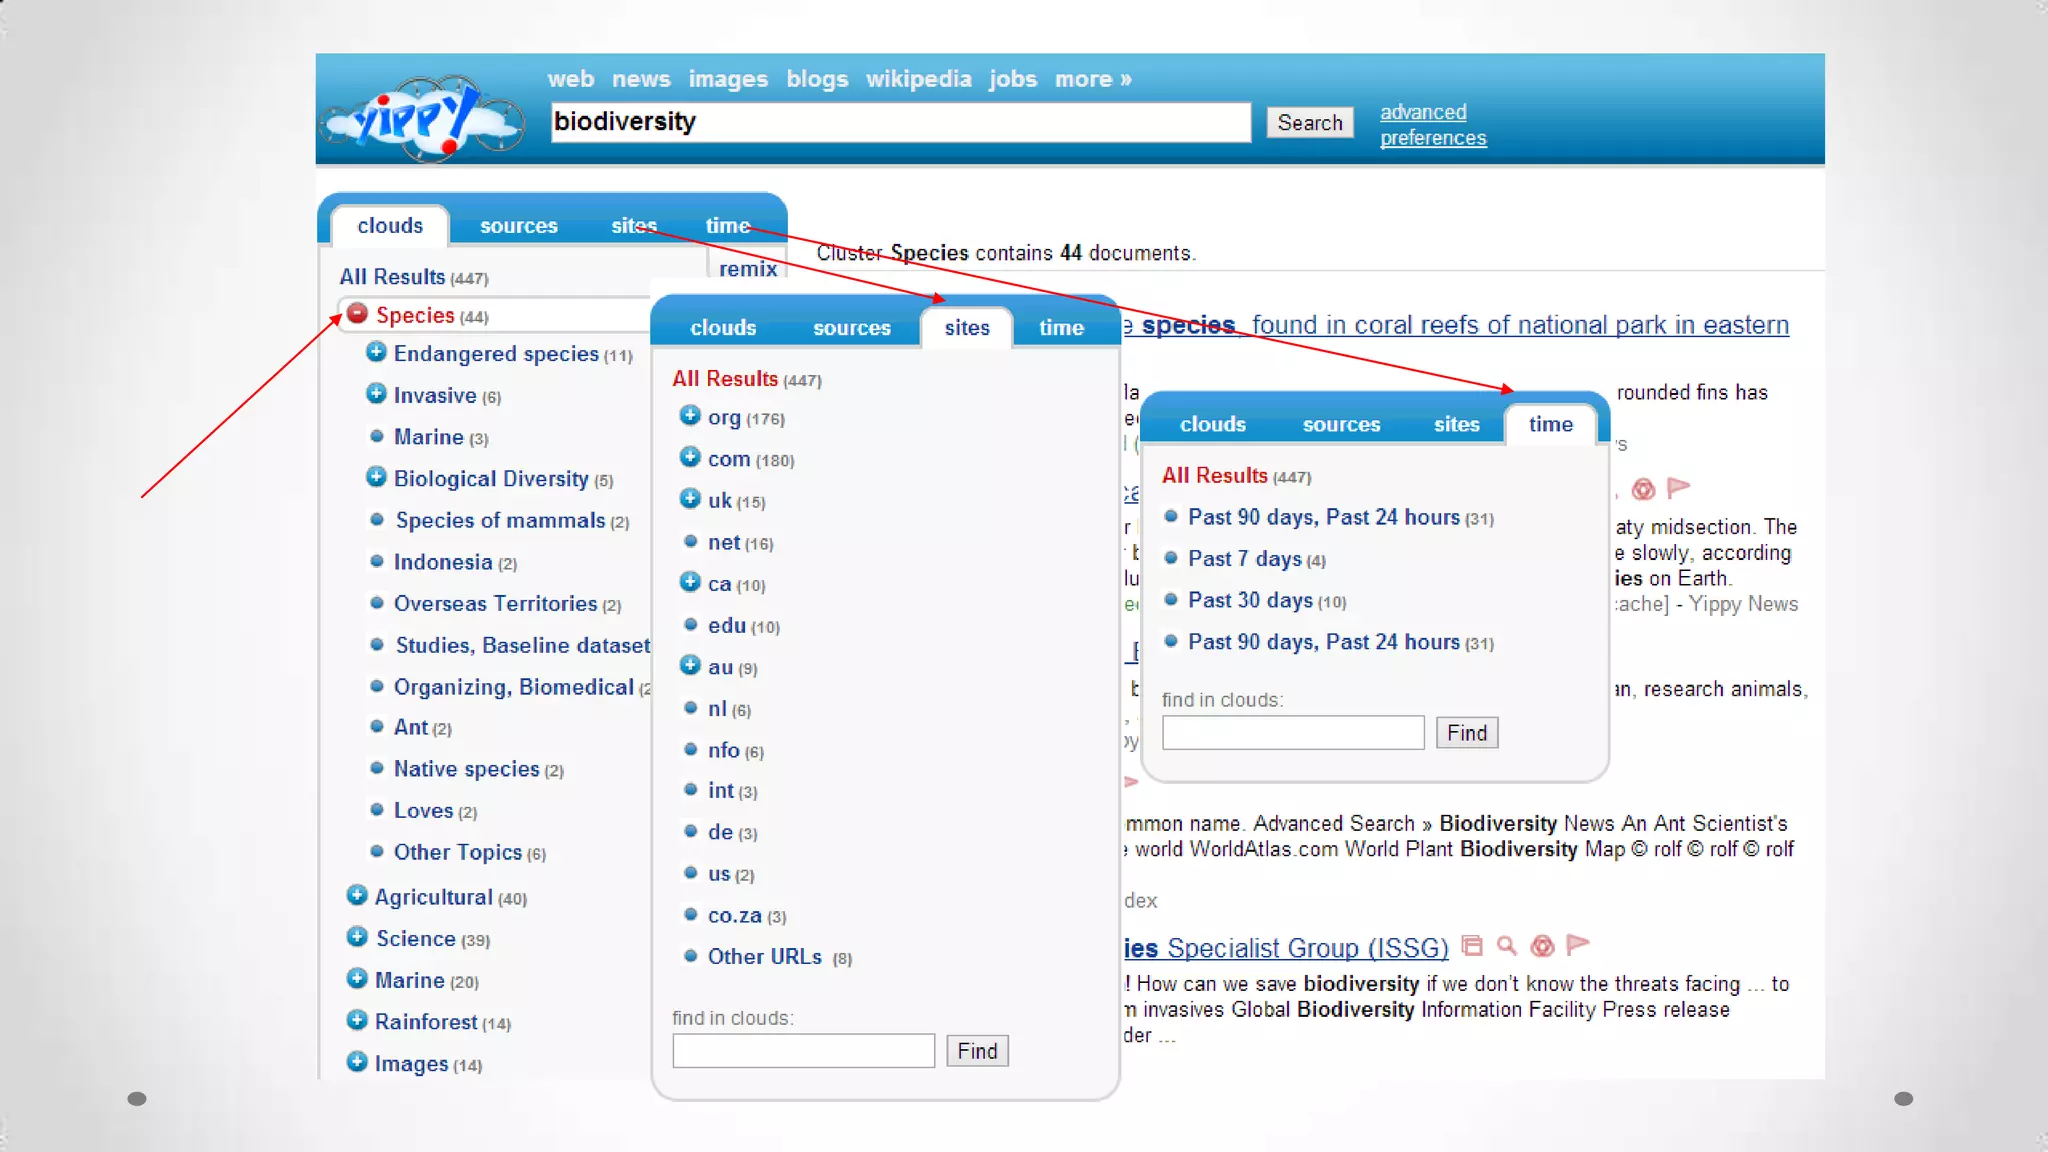Click the biodiversity search query field

coord(900,122)
